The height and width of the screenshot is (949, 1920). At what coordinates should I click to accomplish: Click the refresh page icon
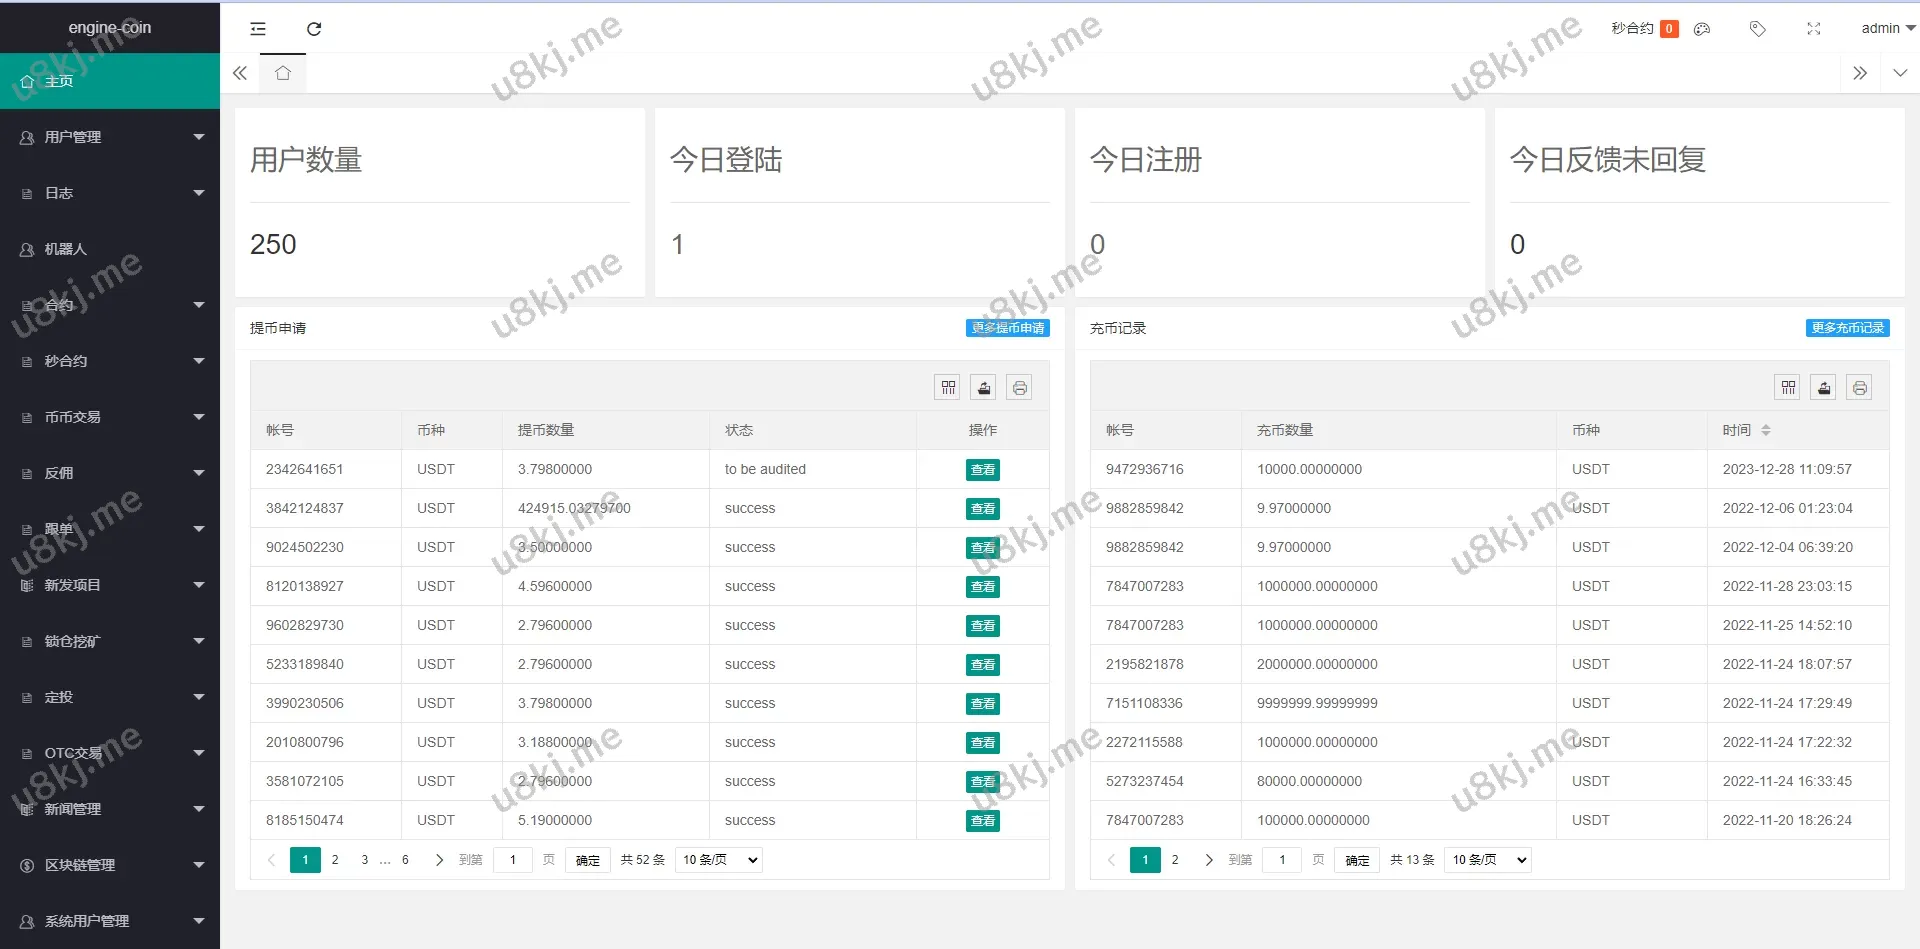(314, 29)
